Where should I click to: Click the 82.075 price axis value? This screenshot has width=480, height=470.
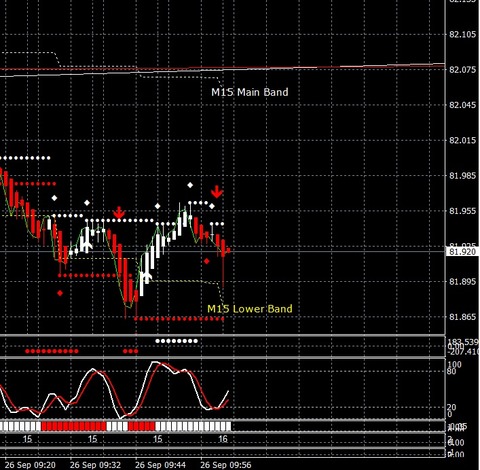463,70
